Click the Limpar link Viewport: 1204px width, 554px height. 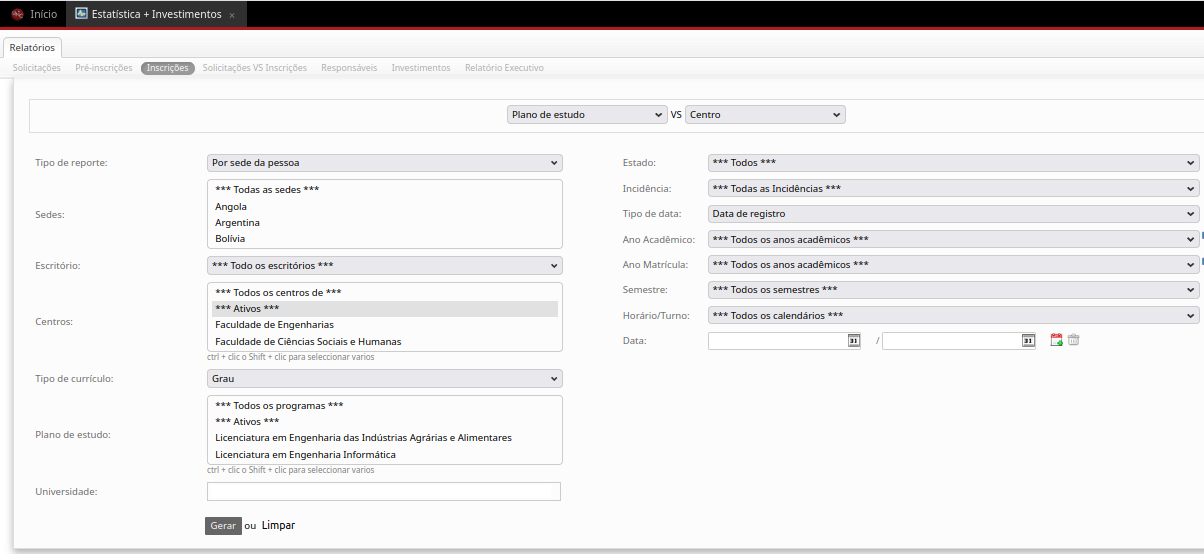click(278, 526)
